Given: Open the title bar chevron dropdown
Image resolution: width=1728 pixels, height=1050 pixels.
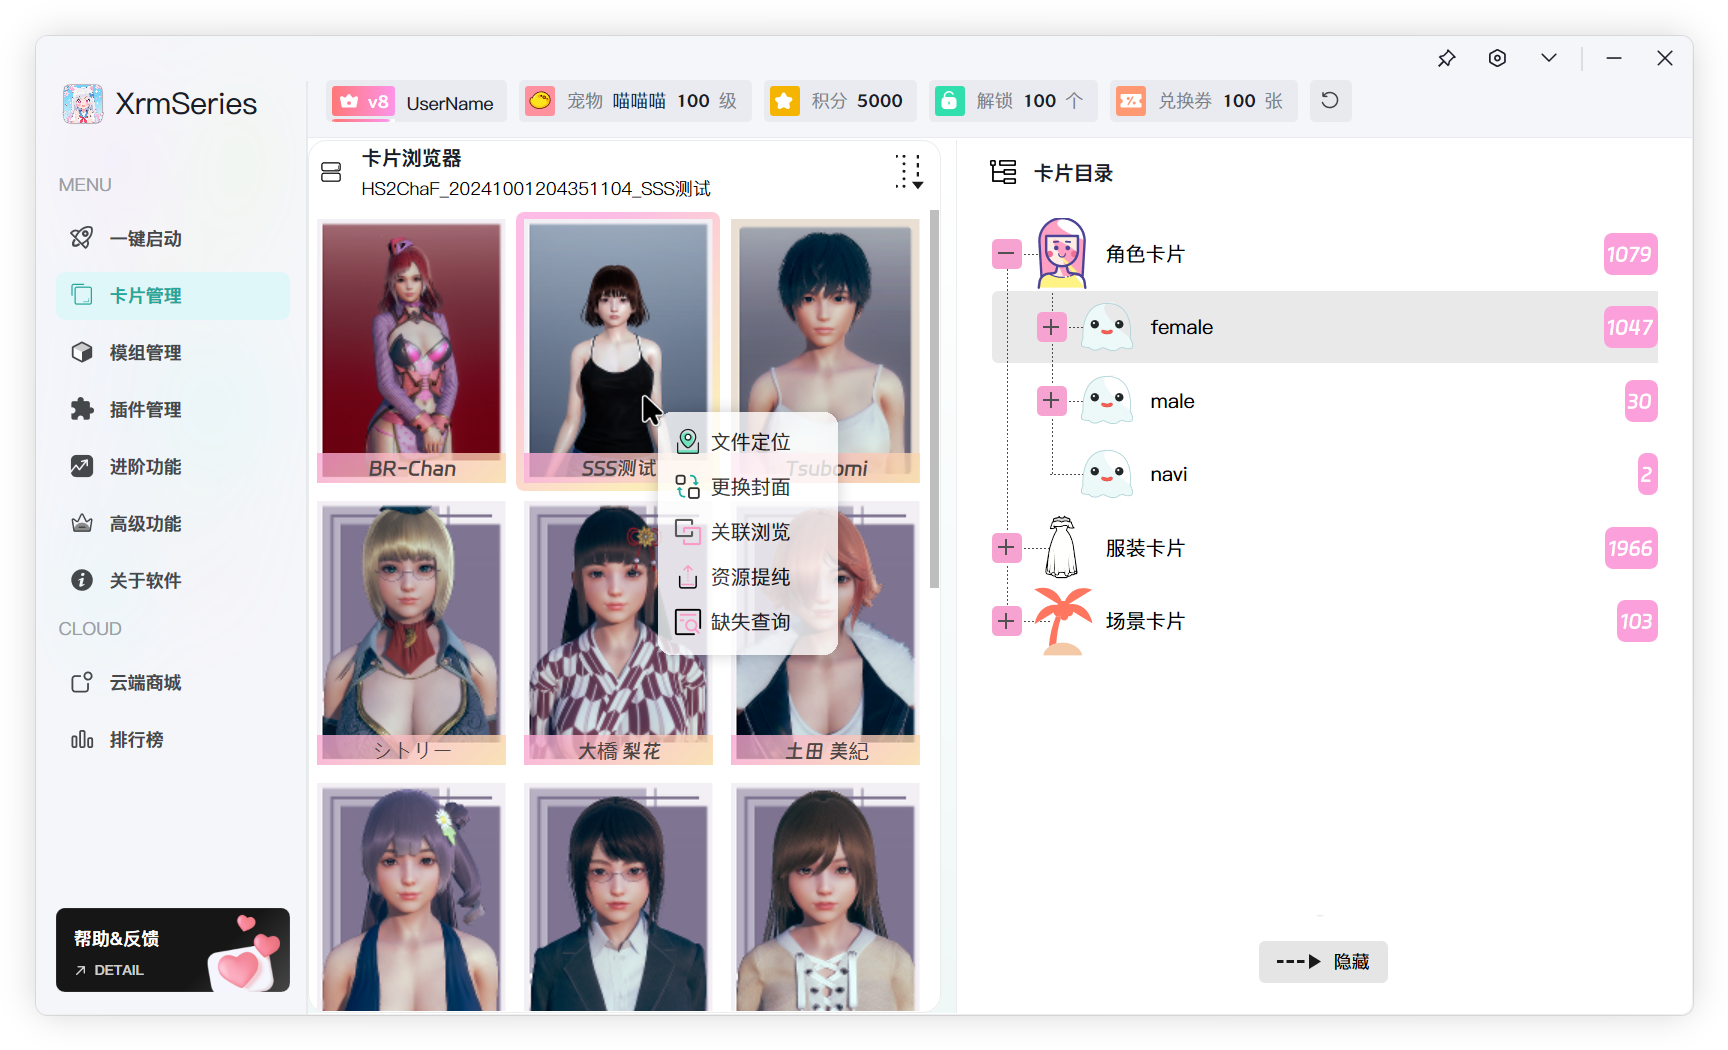Looking at the screenshot, I should (1548, 58).
